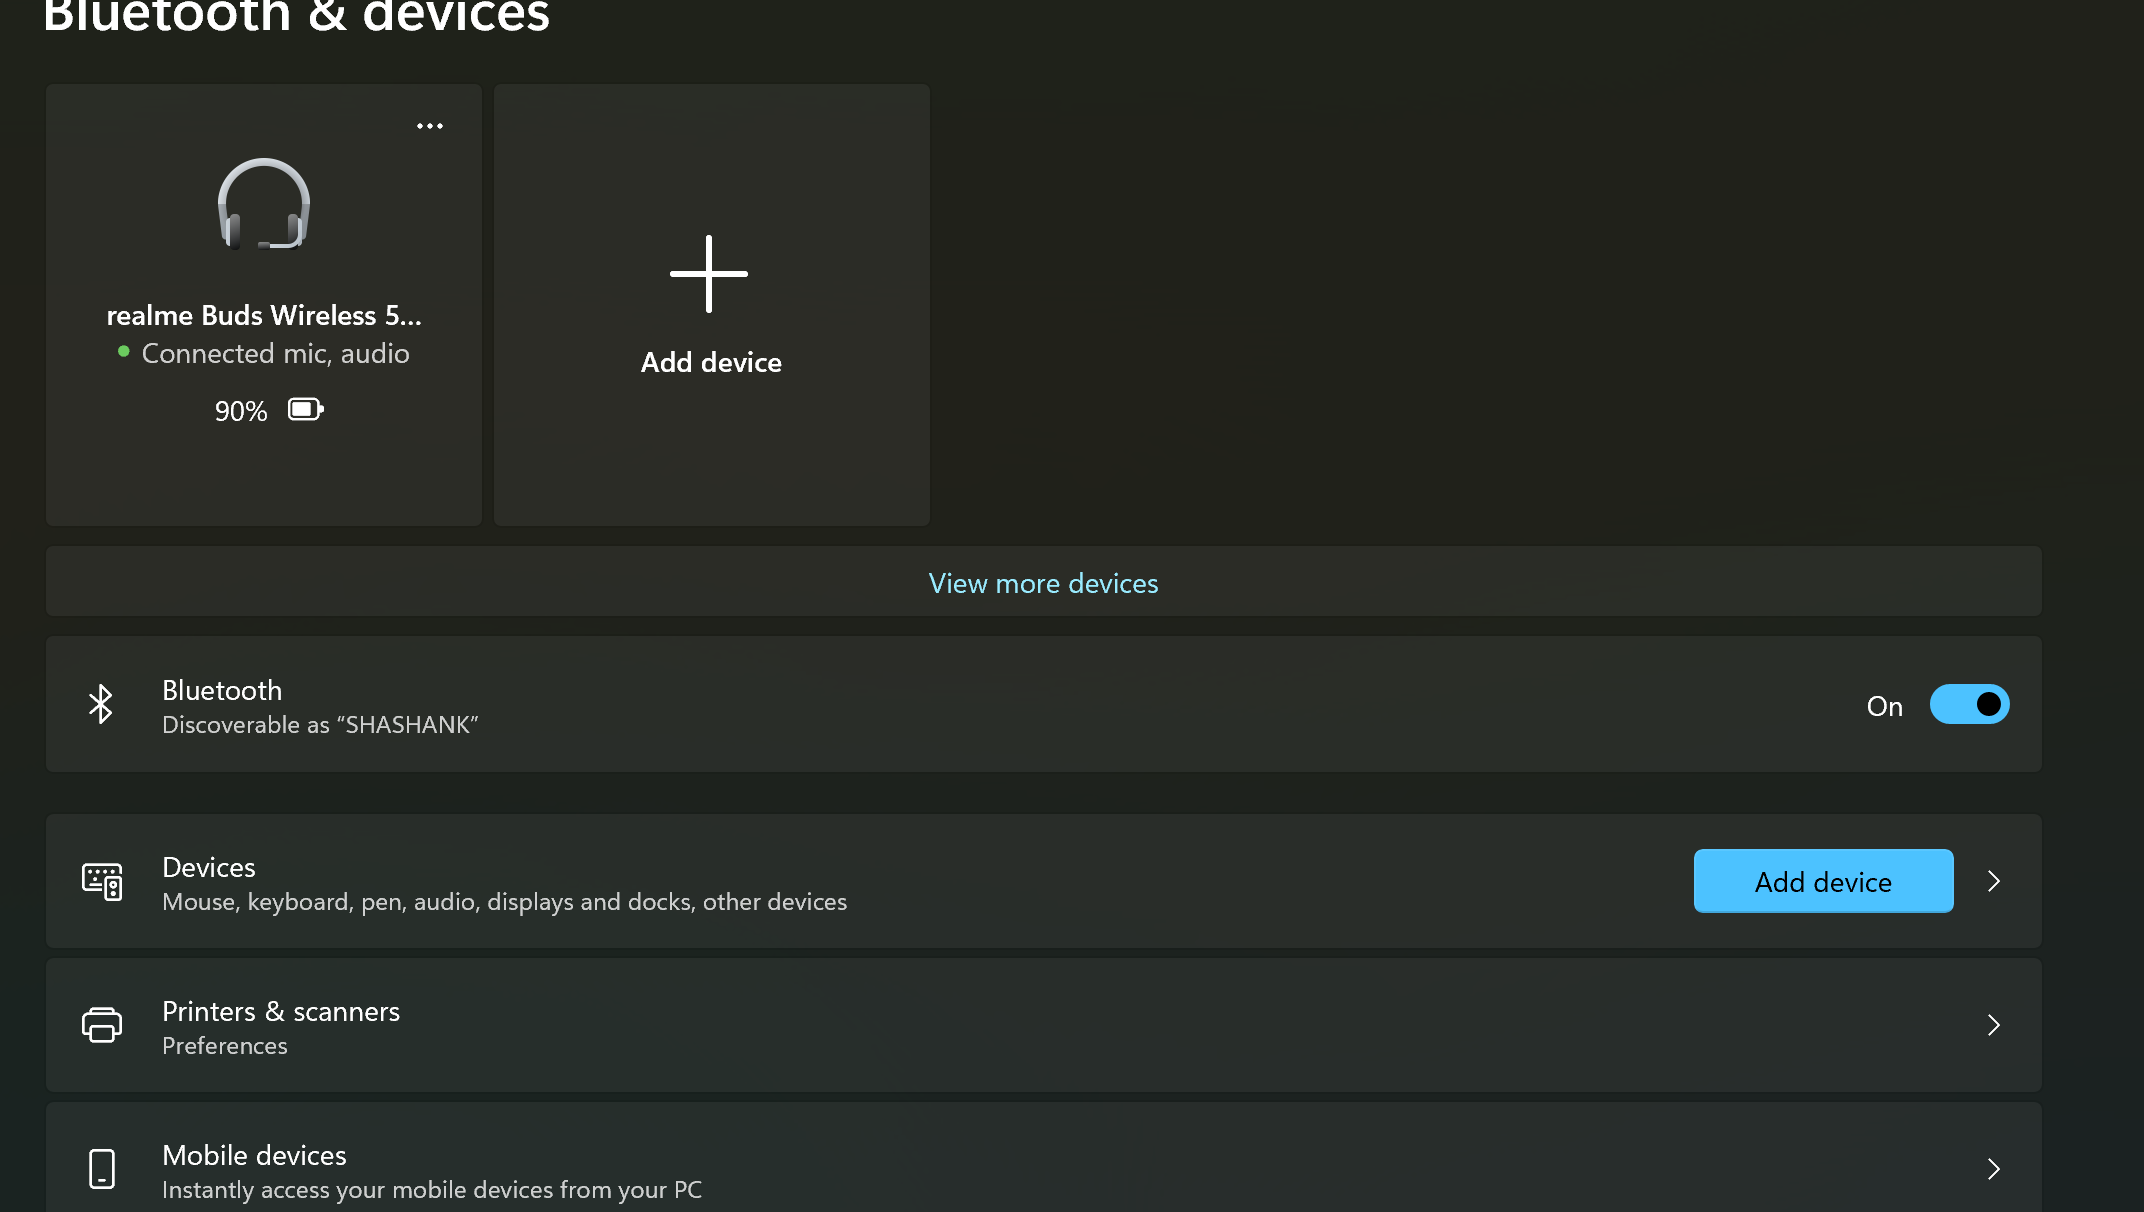Click the Printers & scanners printer icon
This screenshot has width=2144, height=1212.
[x=102, y=1025]
